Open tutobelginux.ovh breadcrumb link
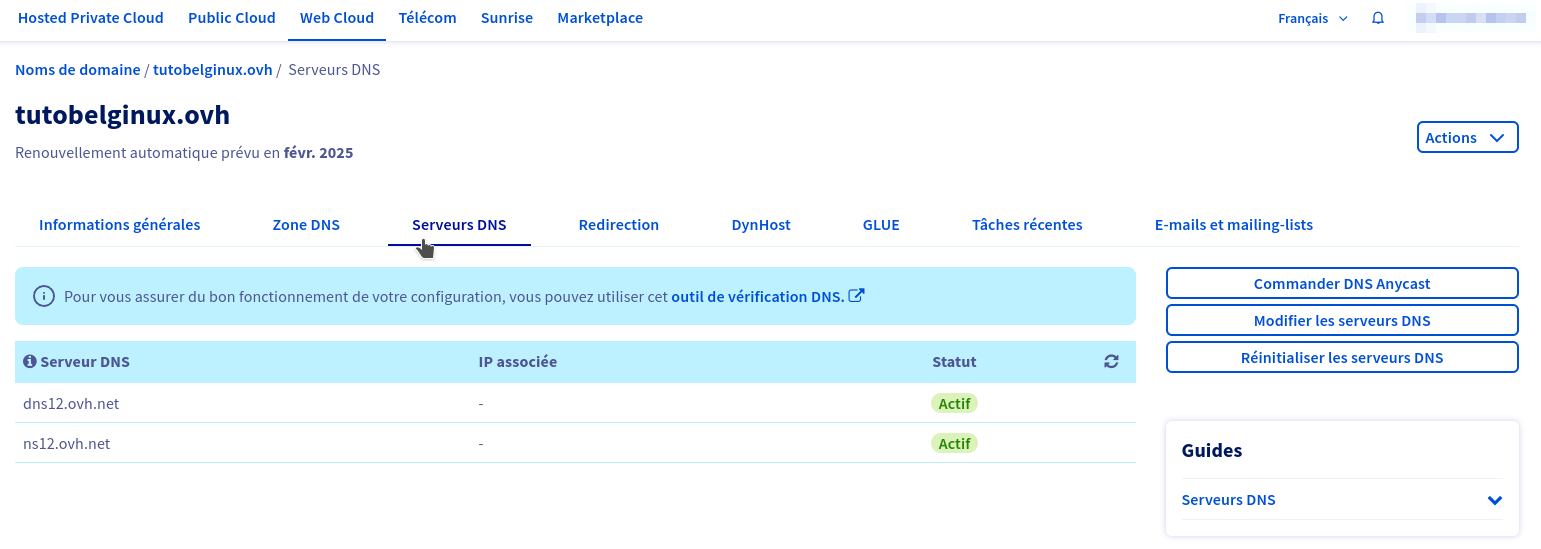This screenshot has width=1541, height=549. 213,70
